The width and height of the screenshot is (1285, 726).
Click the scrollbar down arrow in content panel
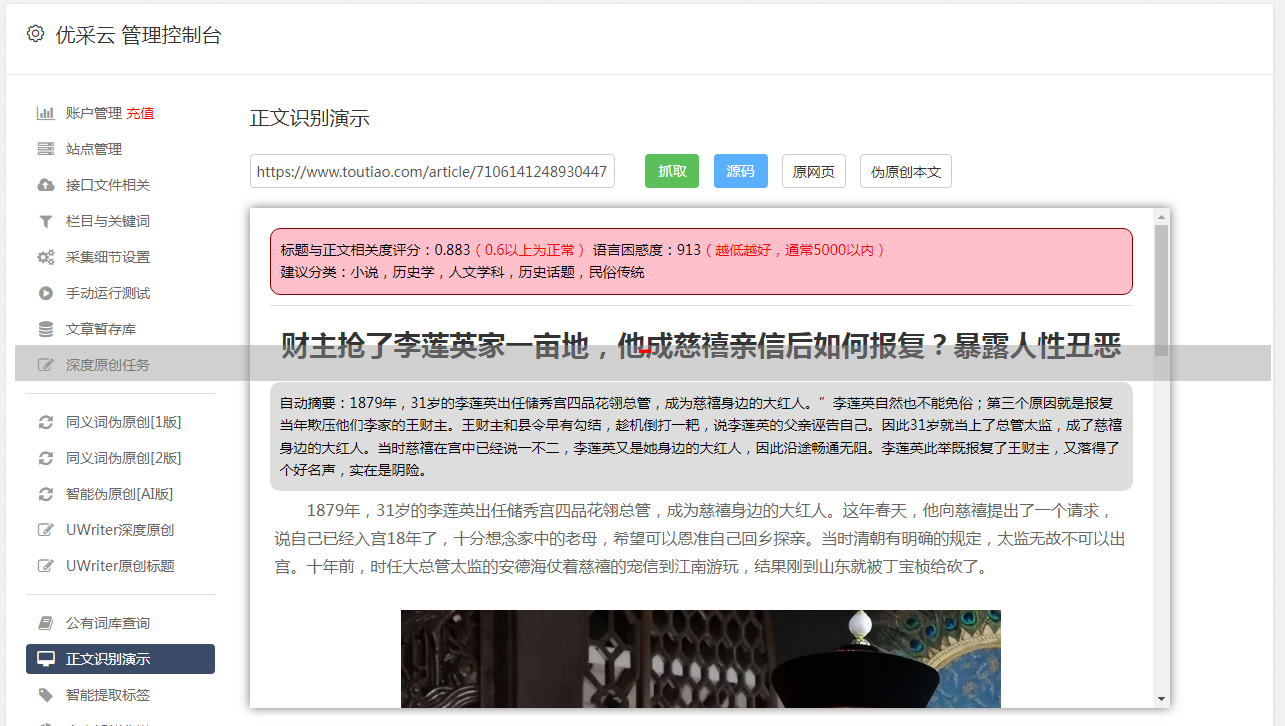pyautogui.click(x=1161, y=699)
